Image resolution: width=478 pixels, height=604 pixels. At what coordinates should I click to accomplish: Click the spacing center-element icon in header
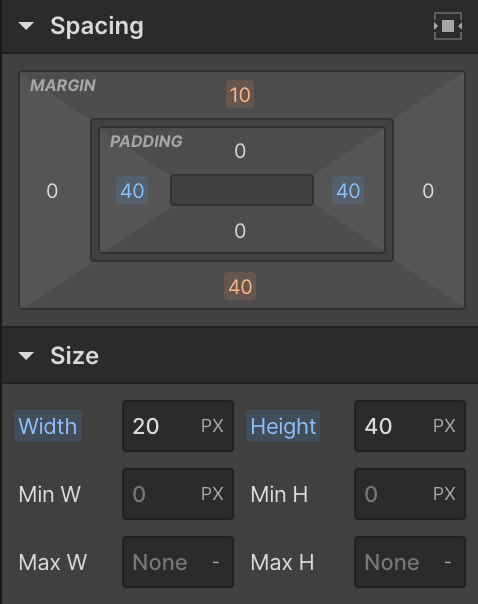click(448, 26)
